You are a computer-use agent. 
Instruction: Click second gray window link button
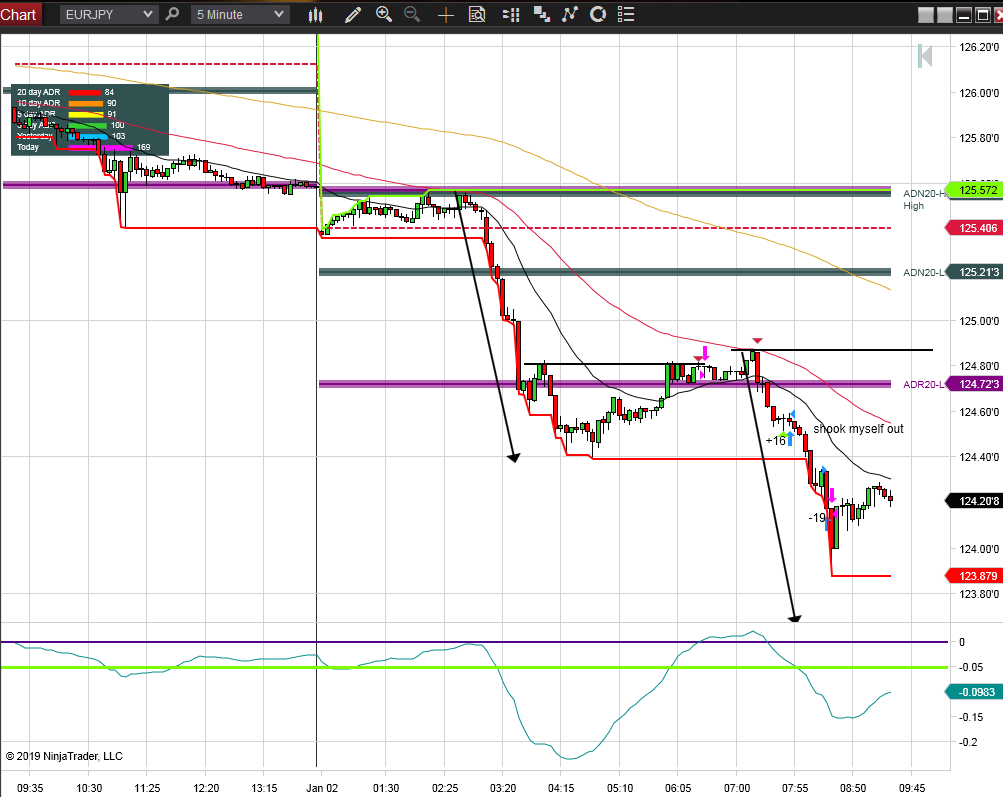click(944, 15)
